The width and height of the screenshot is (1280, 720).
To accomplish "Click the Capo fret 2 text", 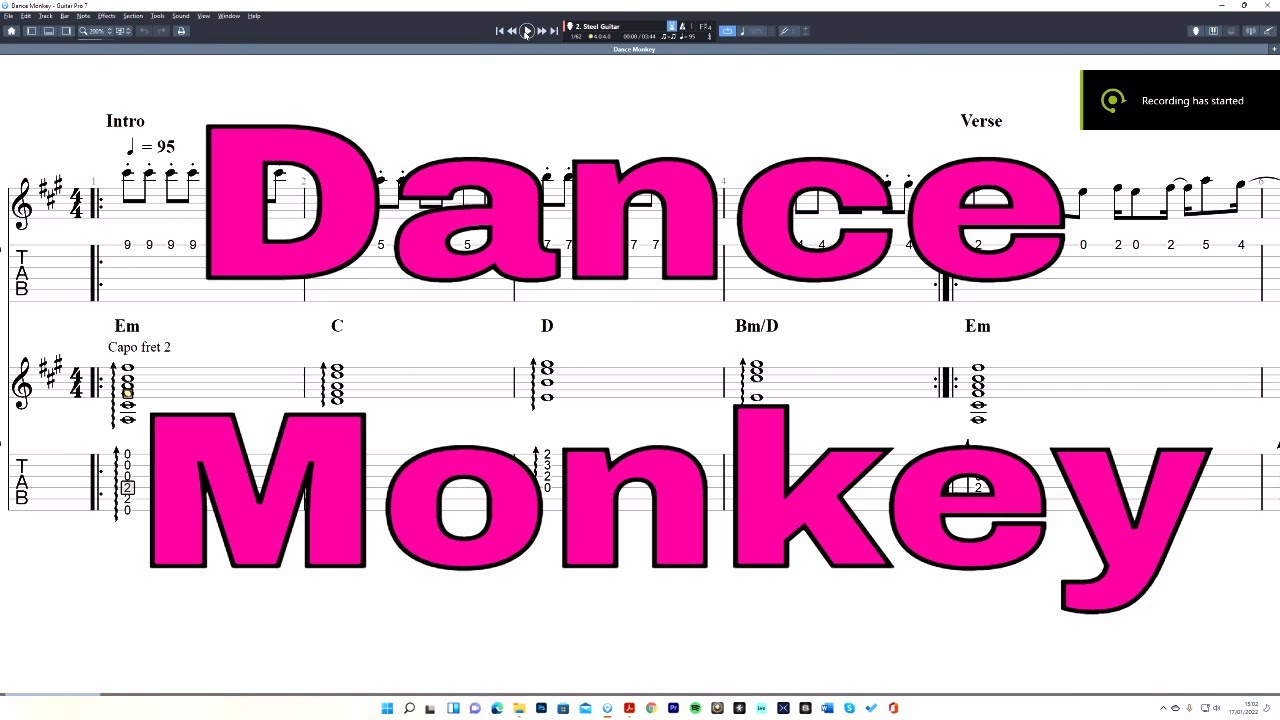I will click(x=139, y=347).
